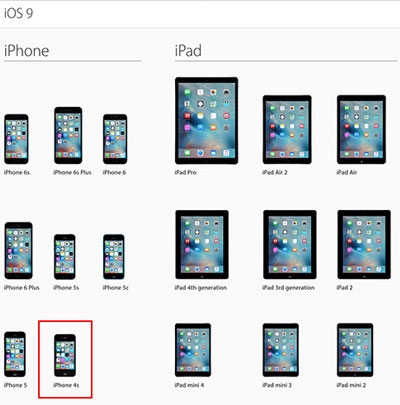Choose the iPad 4th generation image

pyautogui.click(x=202, y=244)
